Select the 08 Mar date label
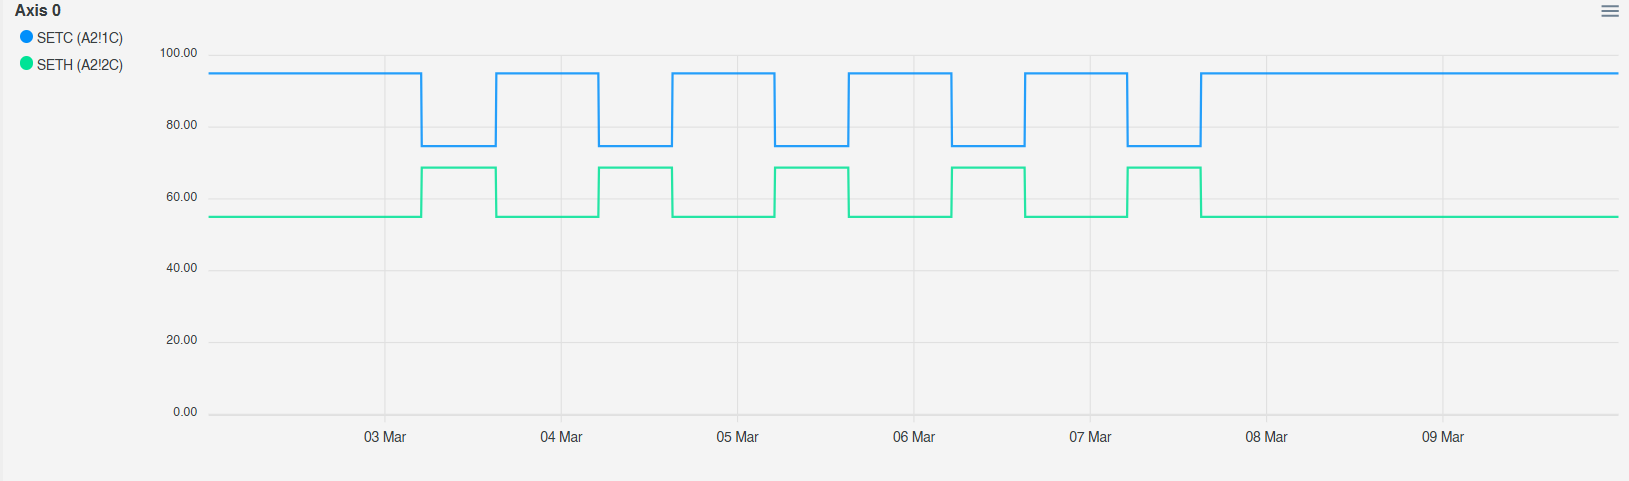Screen dimensions: 1629x481 [1266, 437]
